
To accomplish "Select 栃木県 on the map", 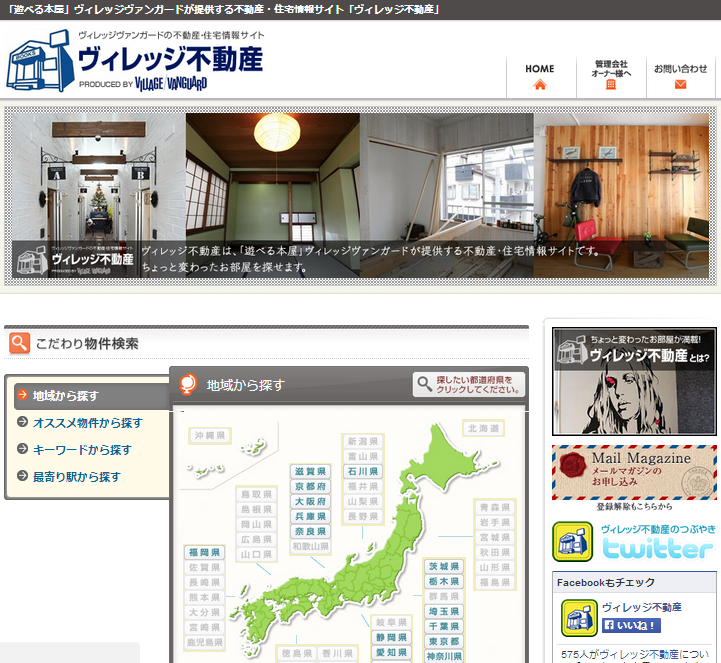I will pos(444,582).
